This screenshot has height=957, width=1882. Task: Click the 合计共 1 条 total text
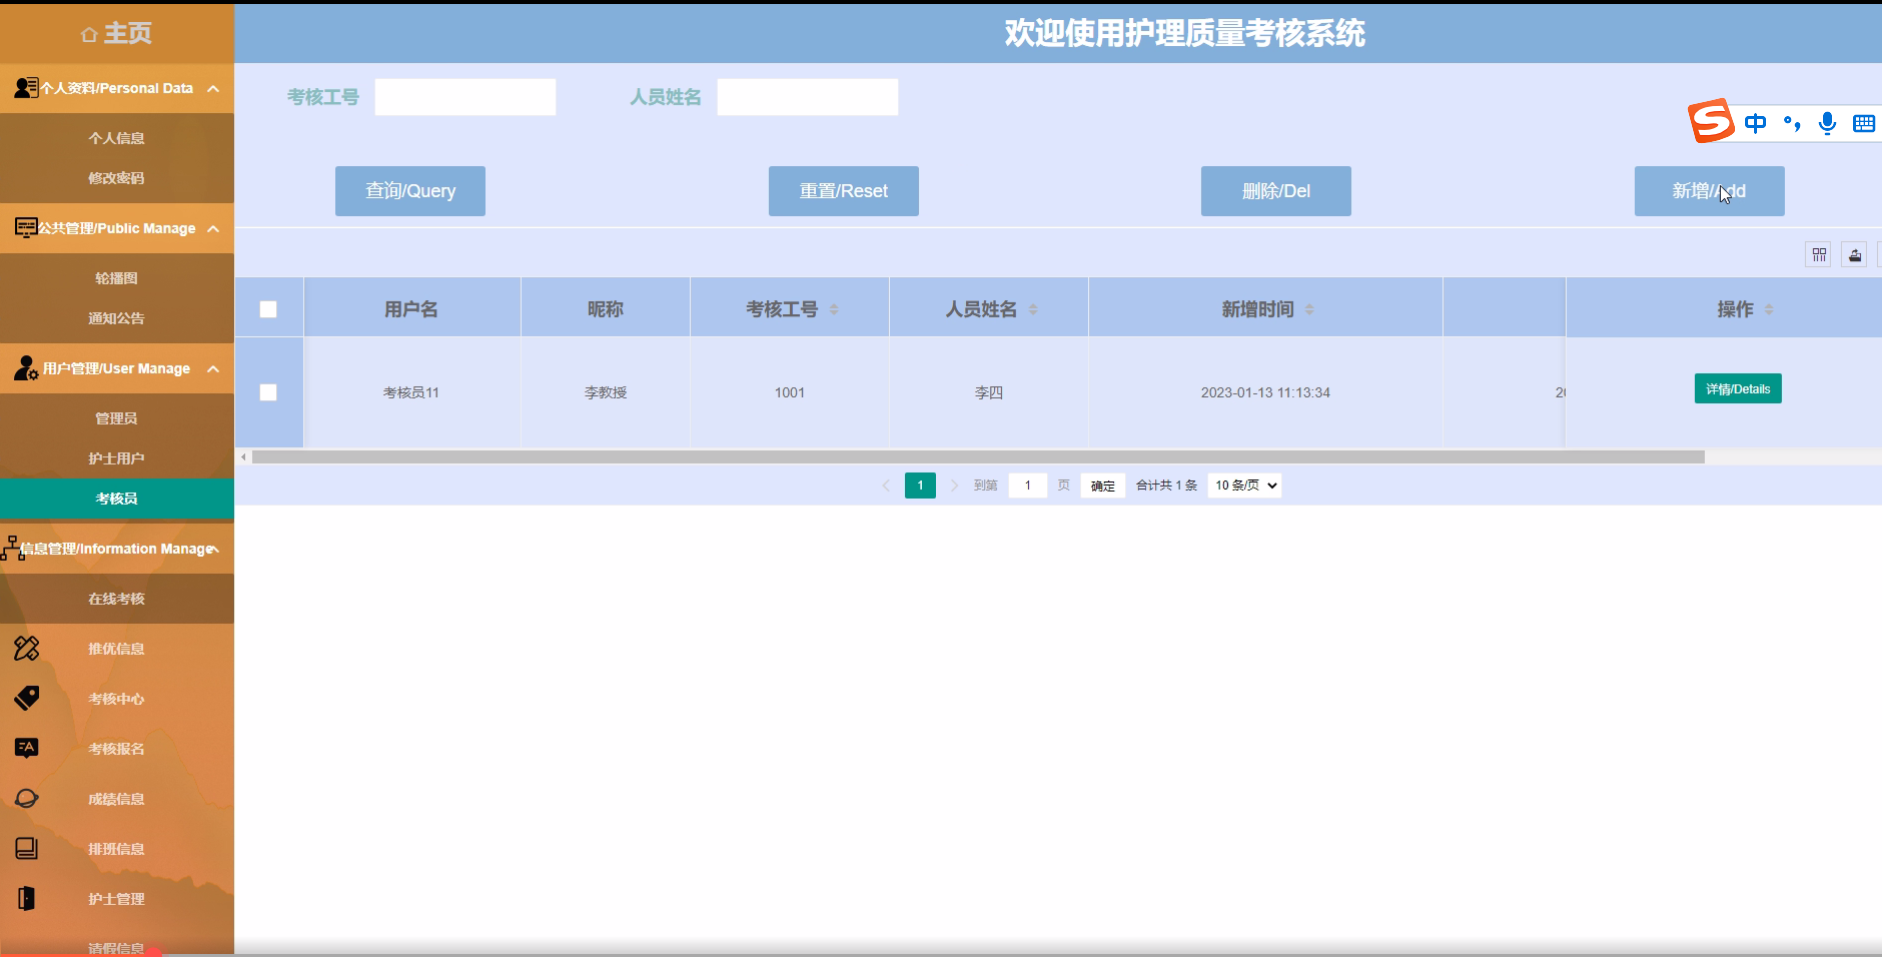(x=1166, y=485)
